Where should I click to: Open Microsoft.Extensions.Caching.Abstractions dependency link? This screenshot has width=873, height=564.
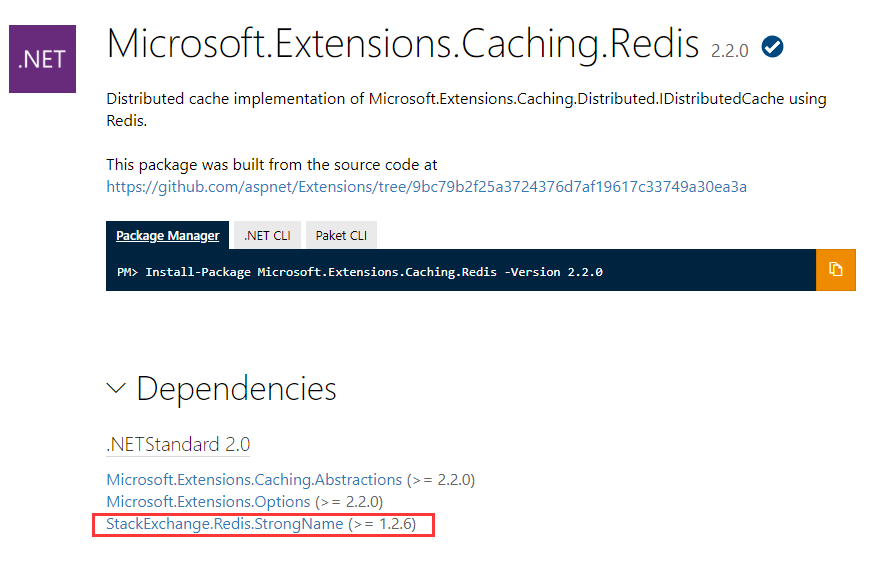tap(254, 479)
